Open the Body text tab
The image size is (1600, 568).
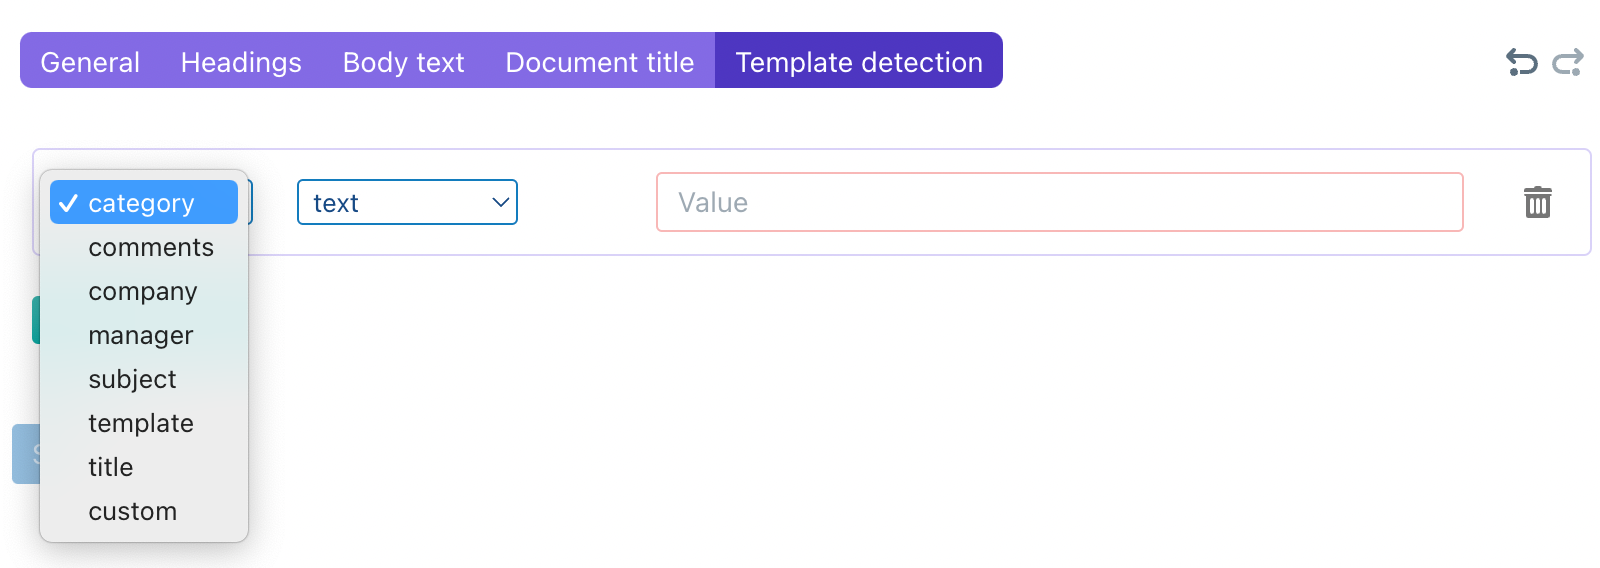(403, 62)
